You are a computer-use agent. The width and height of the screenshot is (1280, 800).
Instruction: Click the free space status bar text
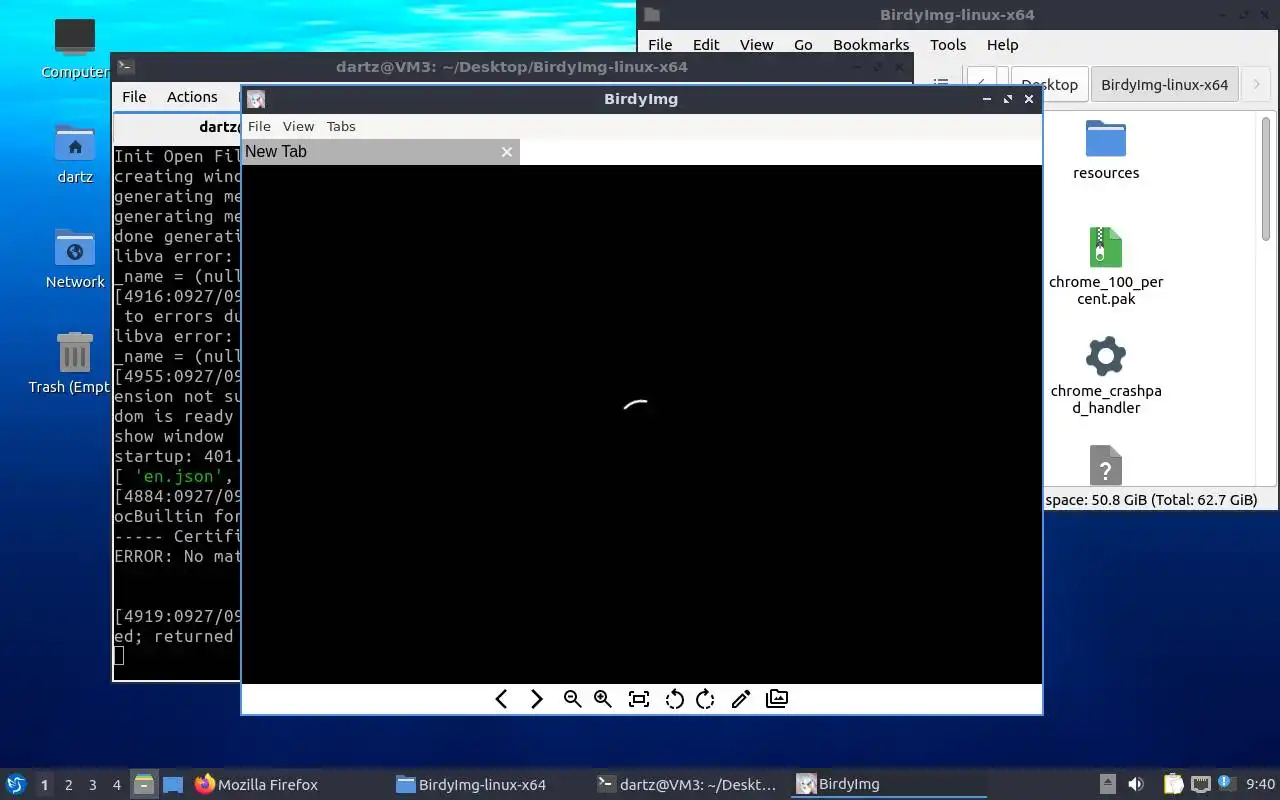pos(1151,500)
